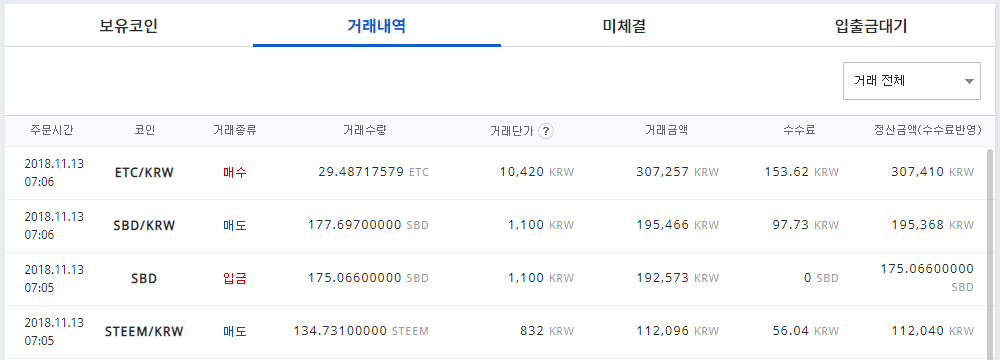Open the 미체결 tab
This screenshot has height=360, width=1000.
[624, 26]
